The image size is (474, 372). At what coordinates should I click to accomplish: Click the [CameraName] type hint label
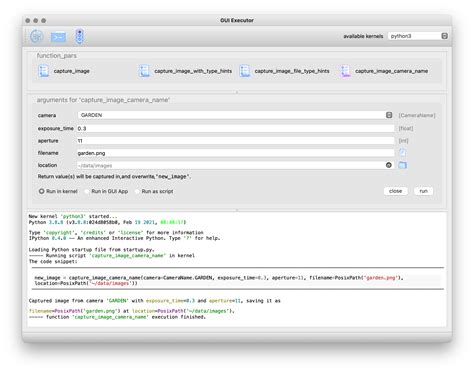tap(417, 115)
